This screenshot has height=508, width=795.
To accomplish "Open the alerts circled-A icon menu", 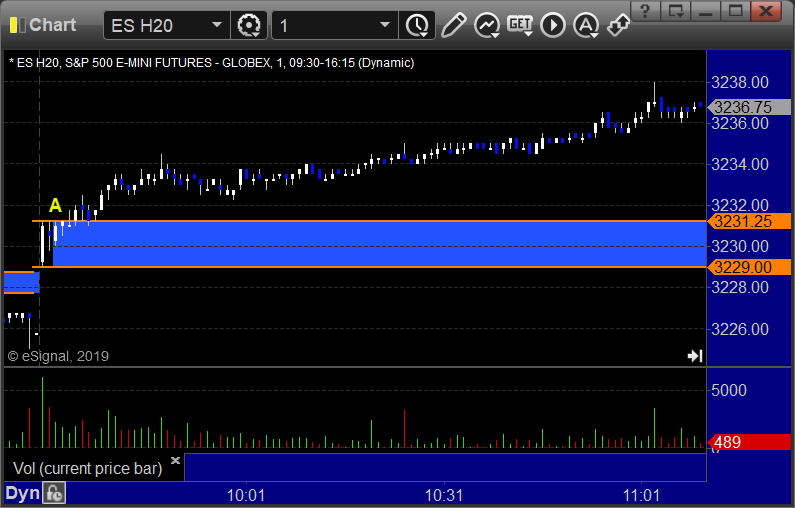I will click(586, 25).
